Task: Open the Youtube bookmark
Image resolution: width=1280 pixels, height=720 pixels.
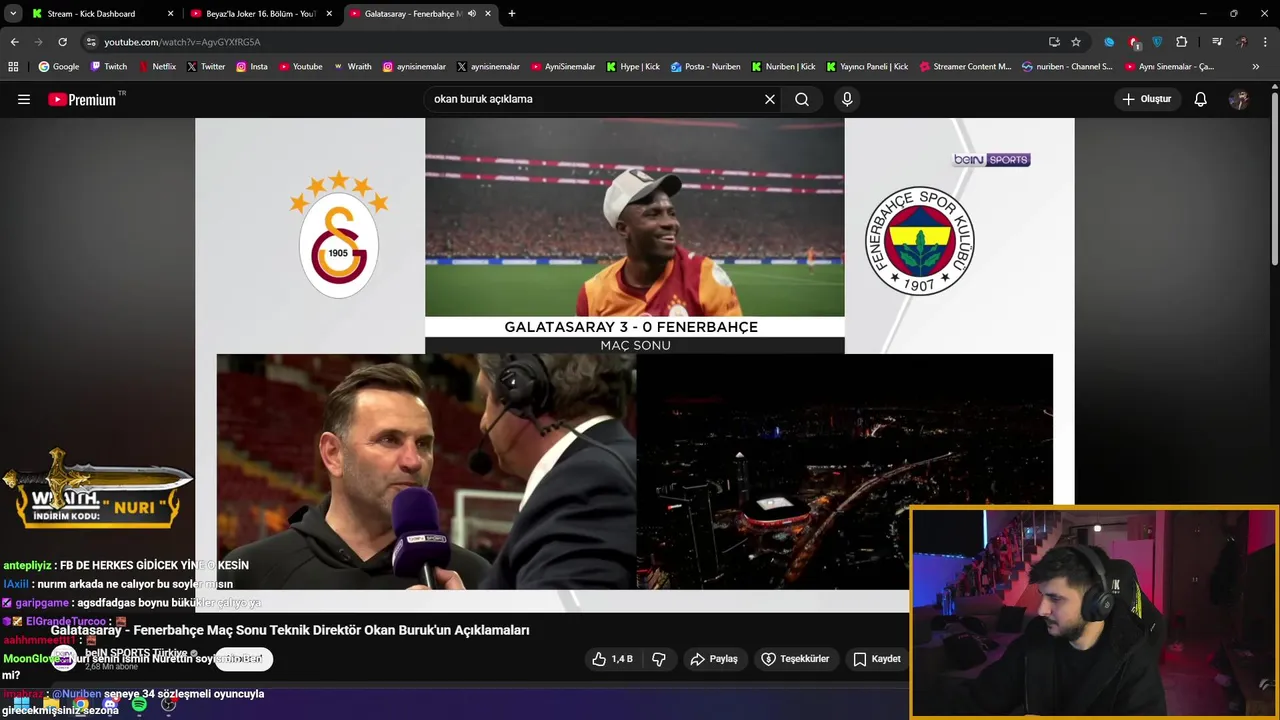Action: [x=301, y=67]
